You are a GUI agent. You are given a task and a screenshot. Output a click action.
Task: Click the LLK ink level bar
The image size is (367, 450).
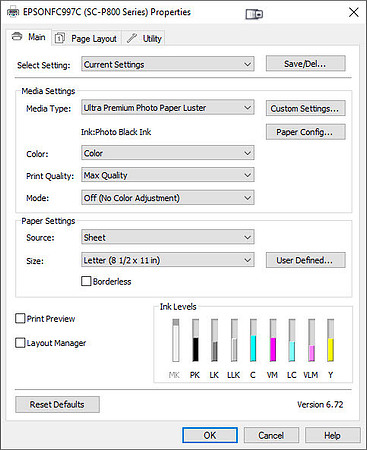(234, 340)
